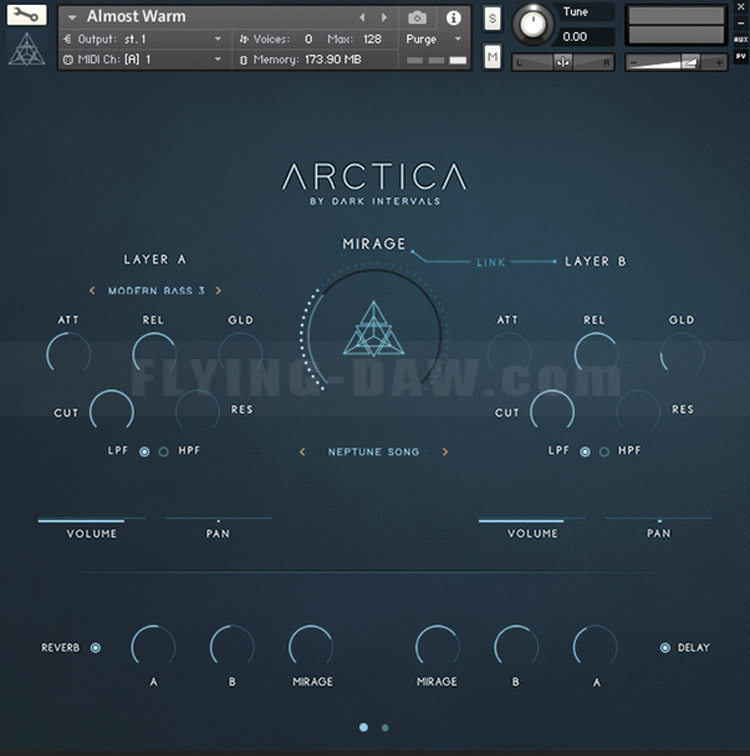Click the Tune value 0.00

tap(575, 37)
